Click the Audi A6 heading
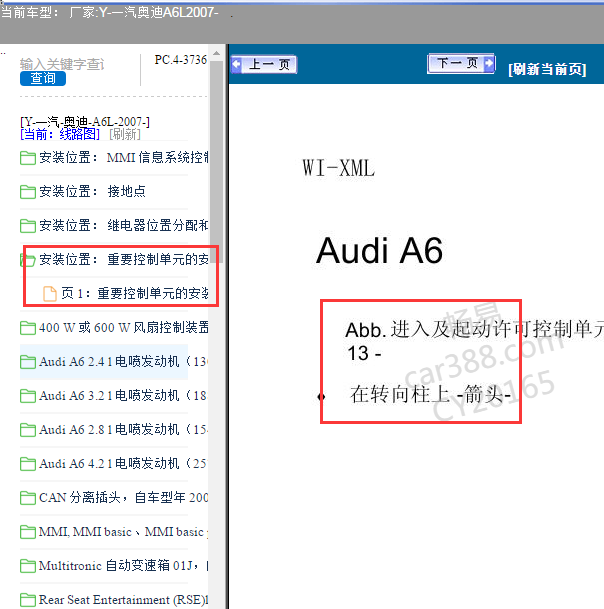The height and width of the screenshot is (609, 604). [379, 251]
